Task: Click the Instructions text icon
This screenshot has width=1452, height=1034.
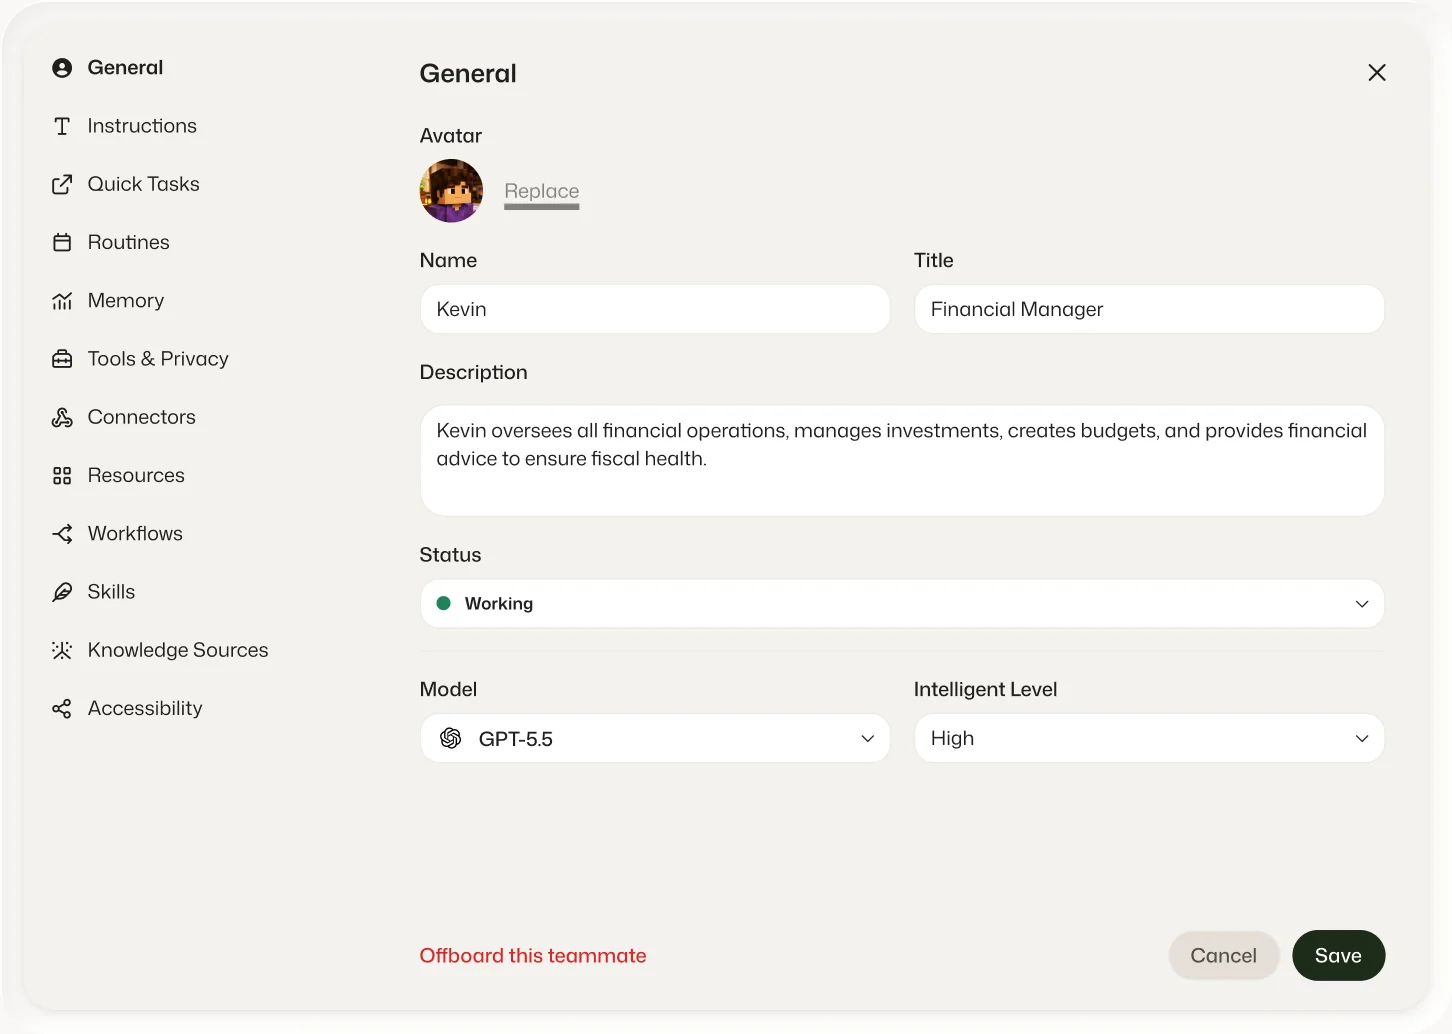Action: point(62,126)
